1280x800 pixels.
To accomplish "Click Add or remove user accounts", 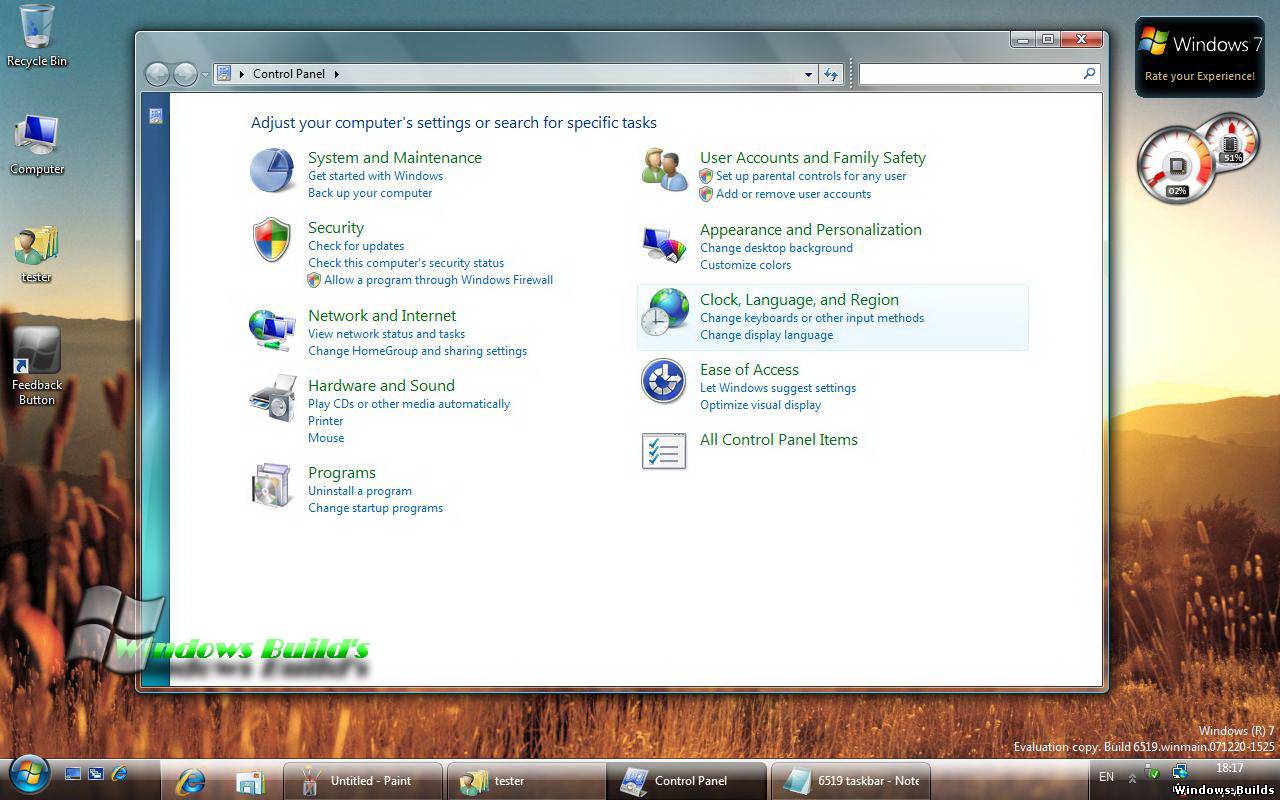I will (793, 194).
